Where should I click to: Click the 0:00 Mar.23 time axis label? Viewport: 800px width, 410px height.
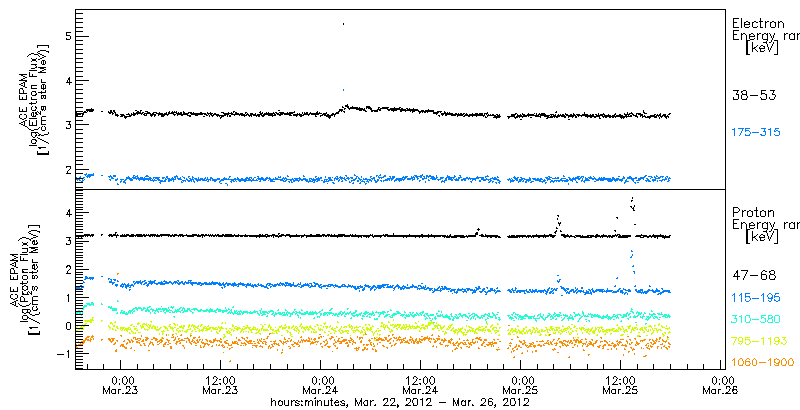click(x=120, y=386)
